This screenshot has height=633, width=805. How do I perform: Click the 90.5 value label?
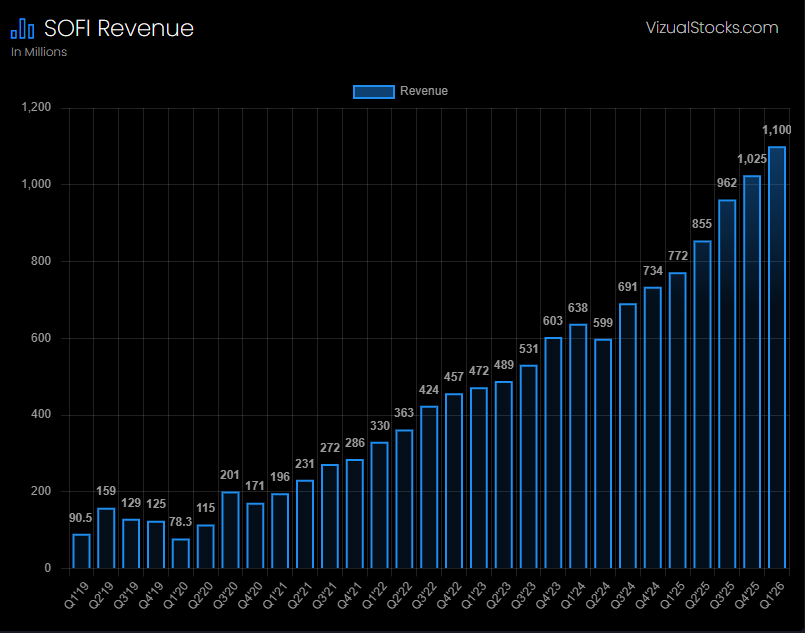pos(81,518)
